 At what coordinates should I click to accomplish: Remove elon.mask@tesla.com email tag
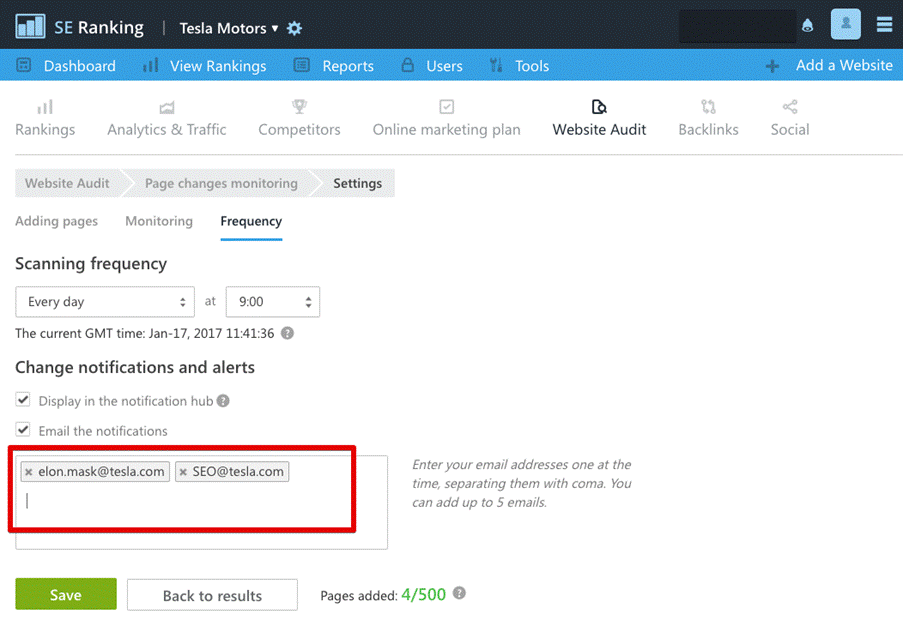pyautogui.click(x=28, y=472)
